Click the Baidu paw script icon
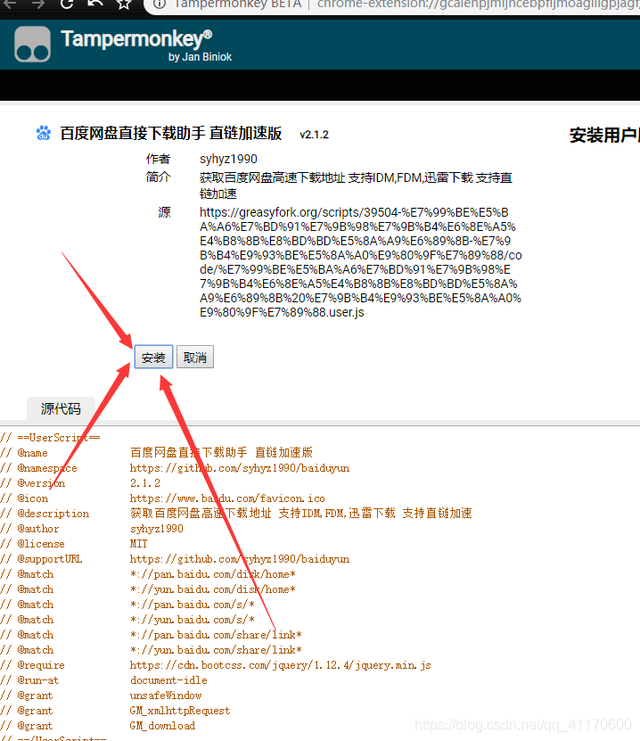Viewport: 640px width, 741px height. pos(43,133)
